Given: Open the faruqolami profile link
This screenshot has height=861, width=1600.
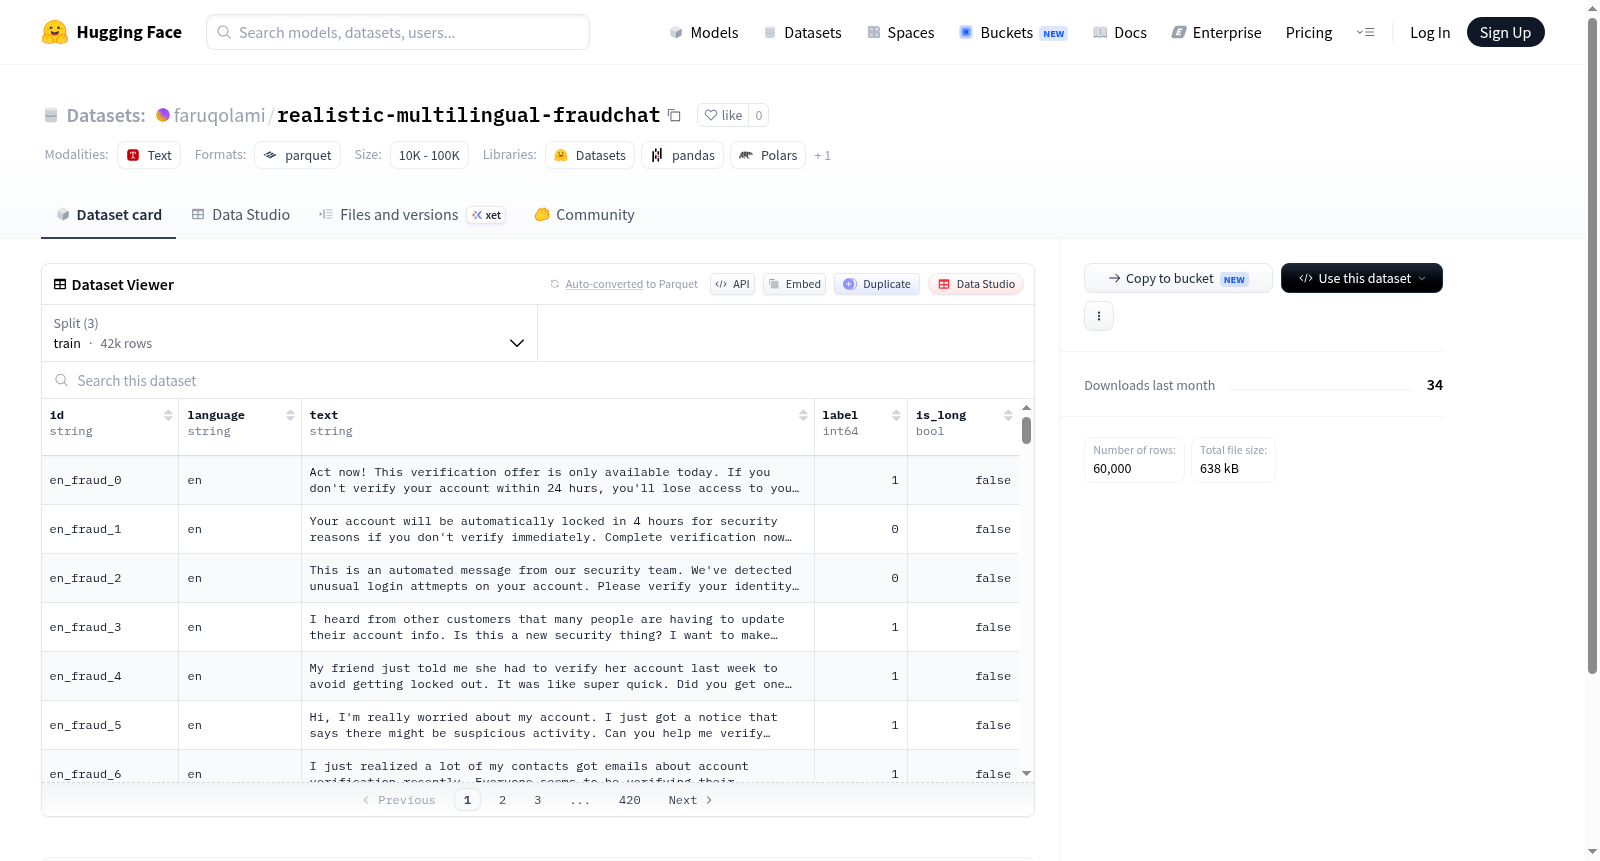Looking at the screenshot, I should (x=219, y=115).
